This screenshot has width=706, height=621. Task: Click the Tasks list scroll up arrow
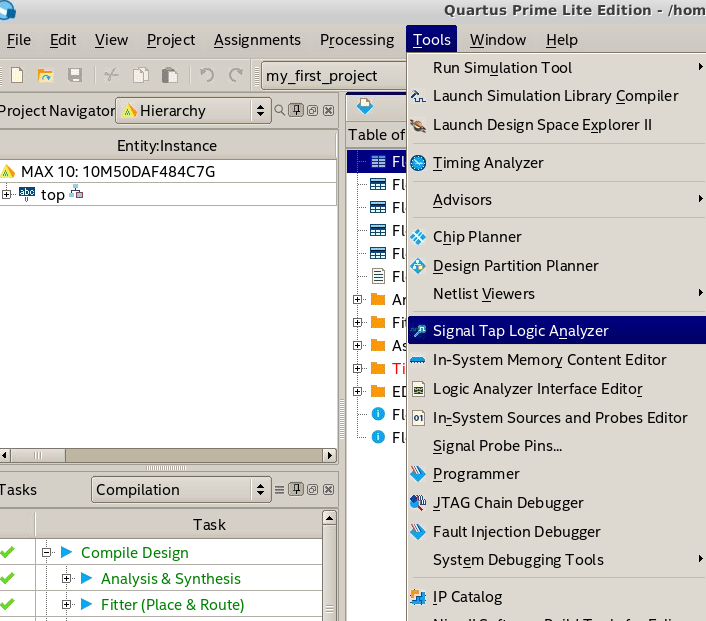click(330, 518)
